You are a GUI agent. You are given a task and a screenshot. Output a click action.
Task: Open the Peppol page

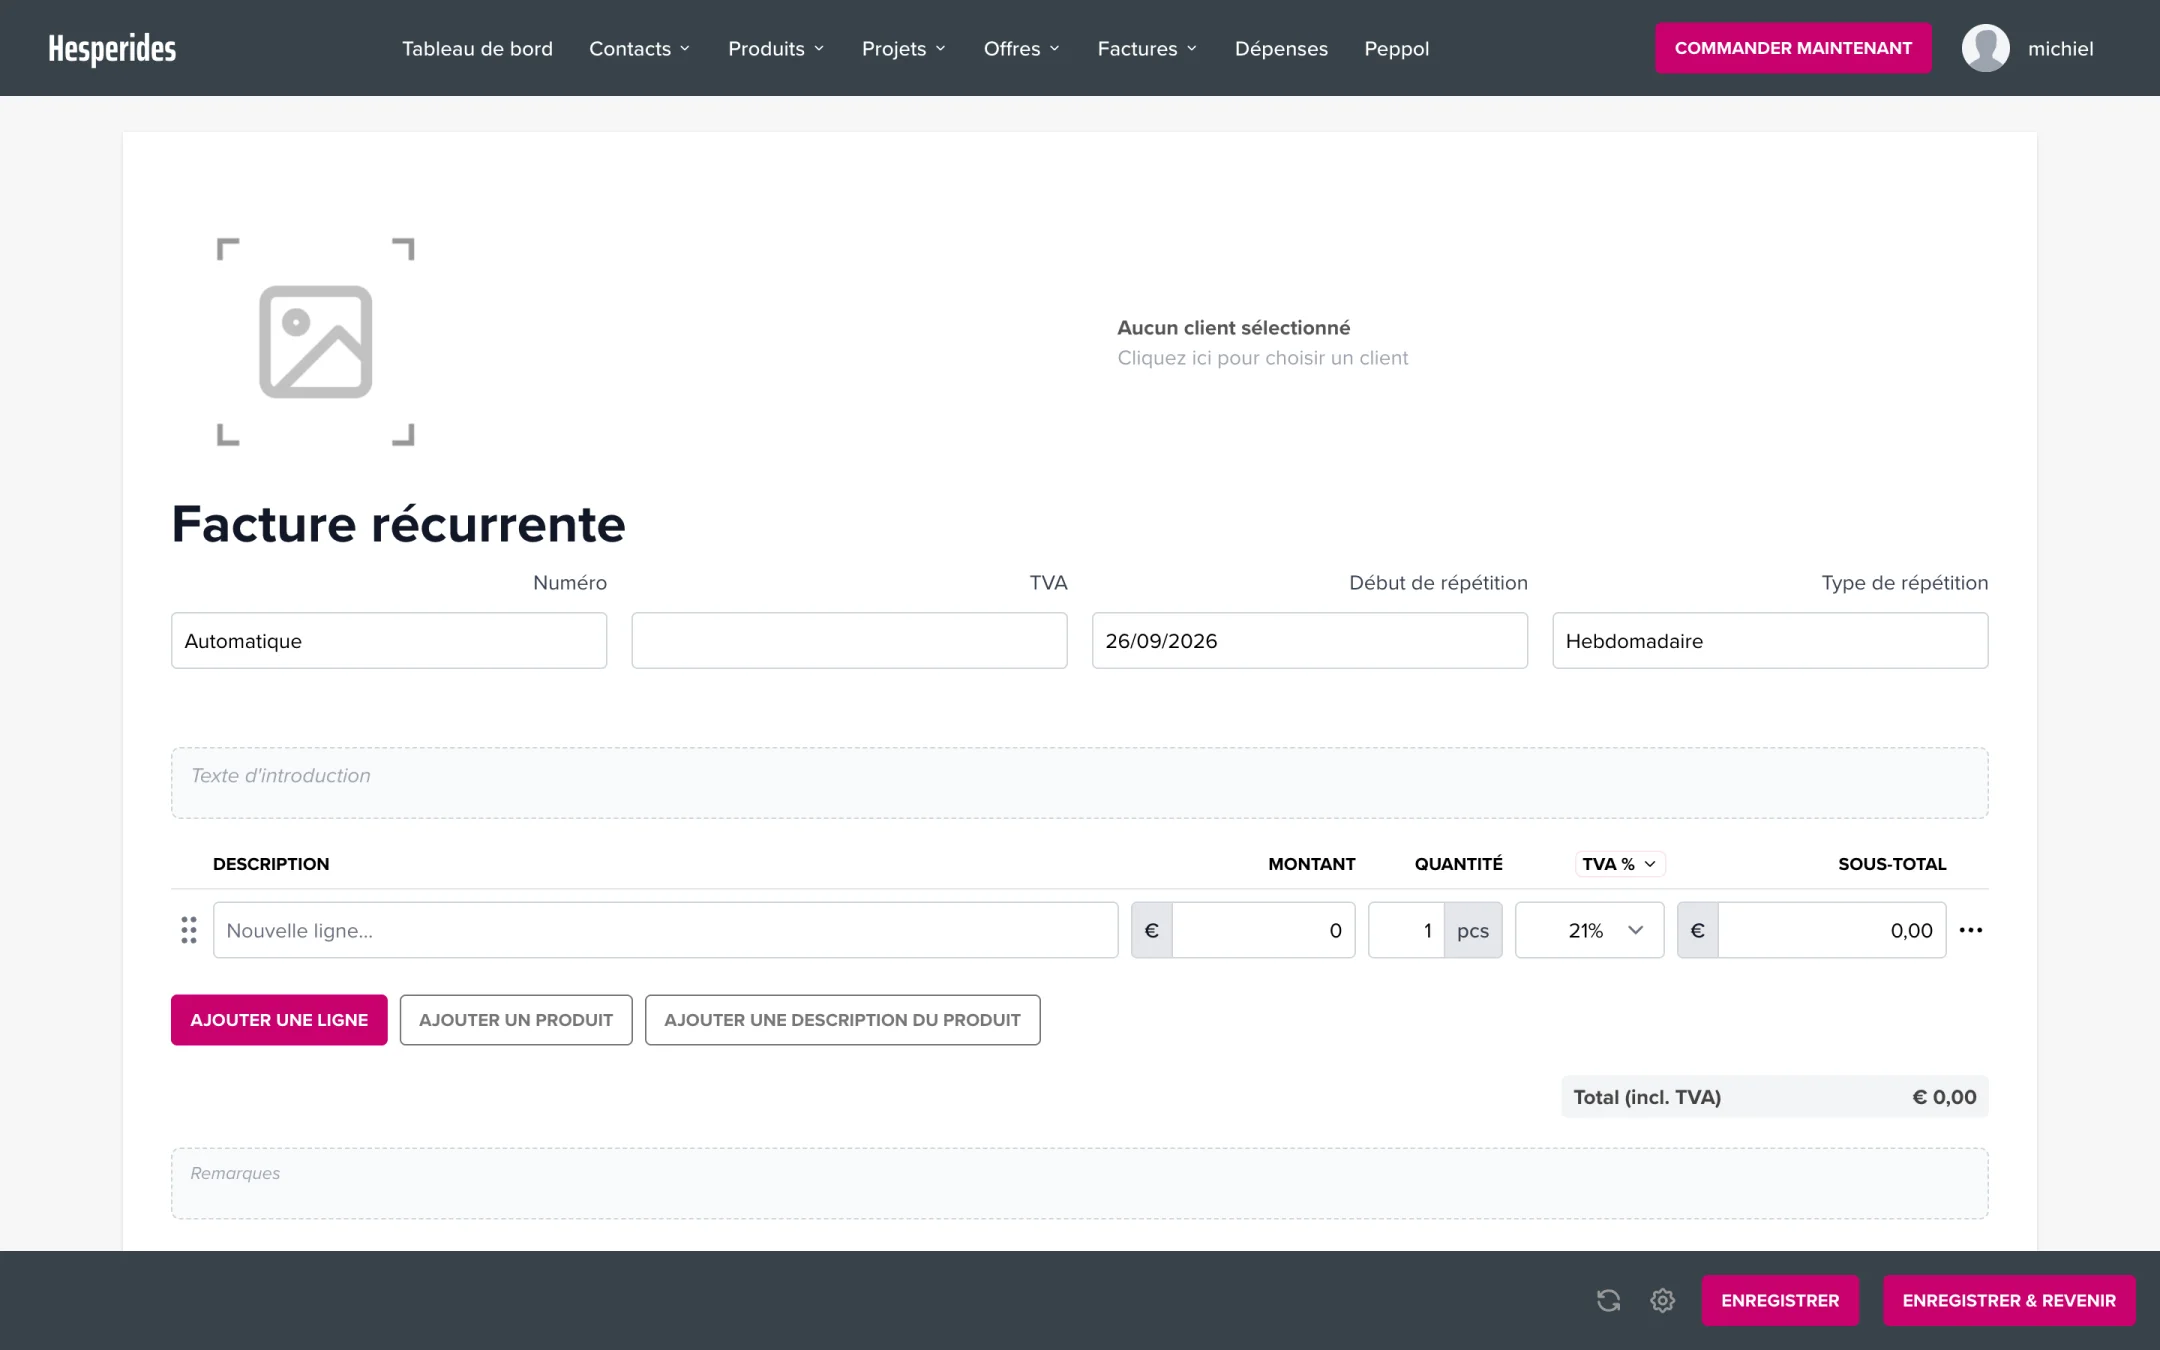pyautogui.click(x=1396, y=48)
